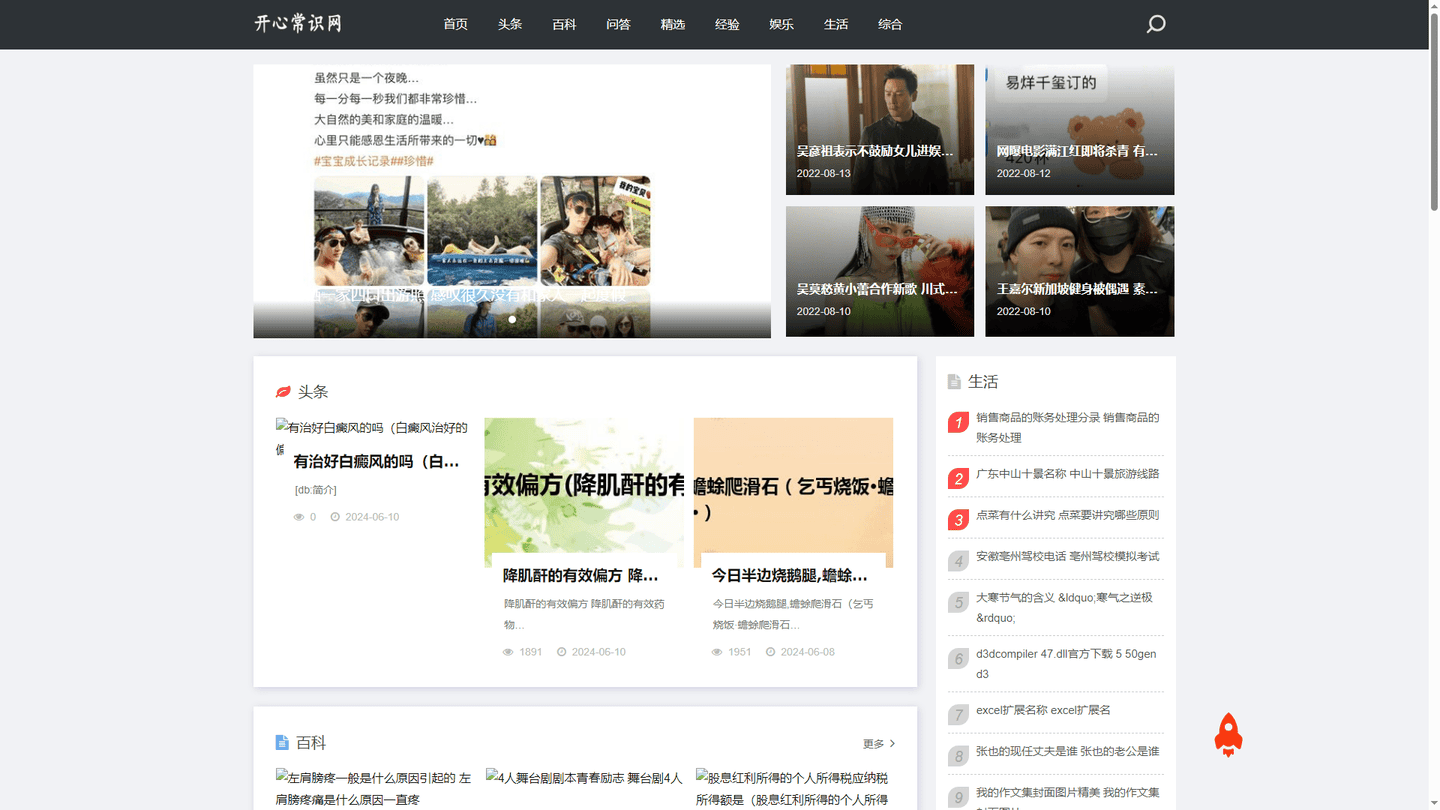Click rank badge number 7 in 生活 list

click(958, 714)
